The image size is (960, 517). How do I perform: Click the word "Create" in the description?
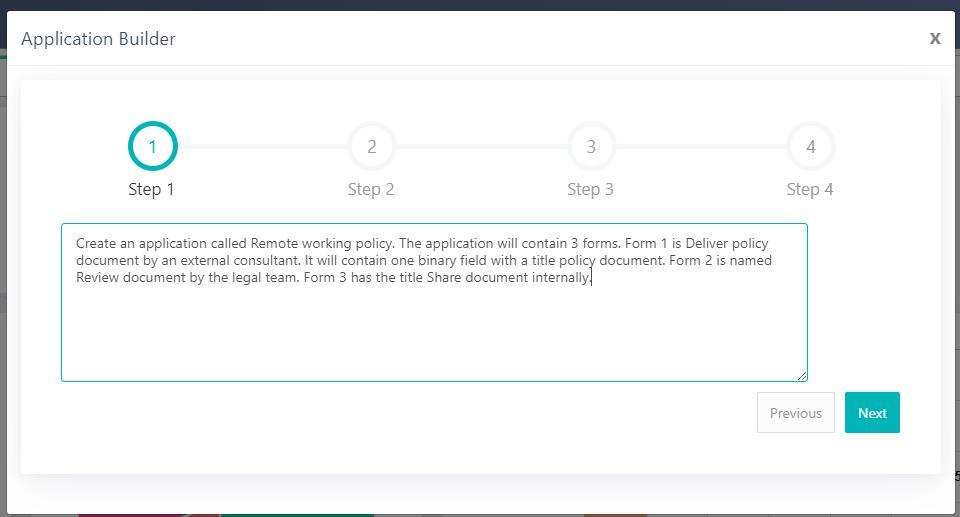(97, 243)
